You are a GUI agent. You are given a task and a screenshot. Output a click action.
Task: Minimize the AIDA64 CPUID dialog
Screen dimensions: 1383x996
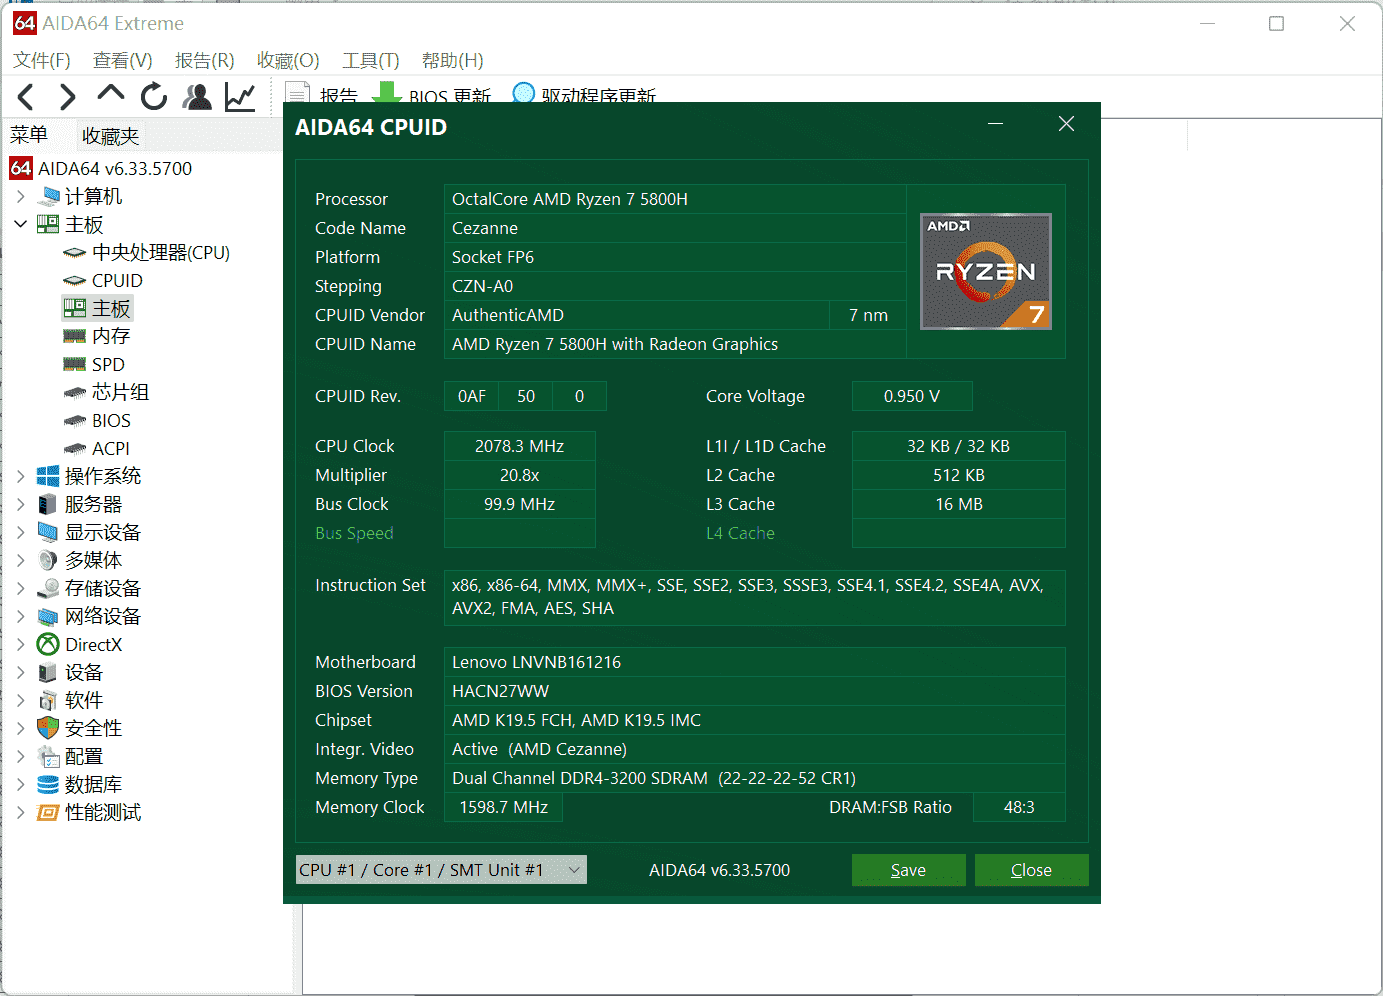[995, 123]
